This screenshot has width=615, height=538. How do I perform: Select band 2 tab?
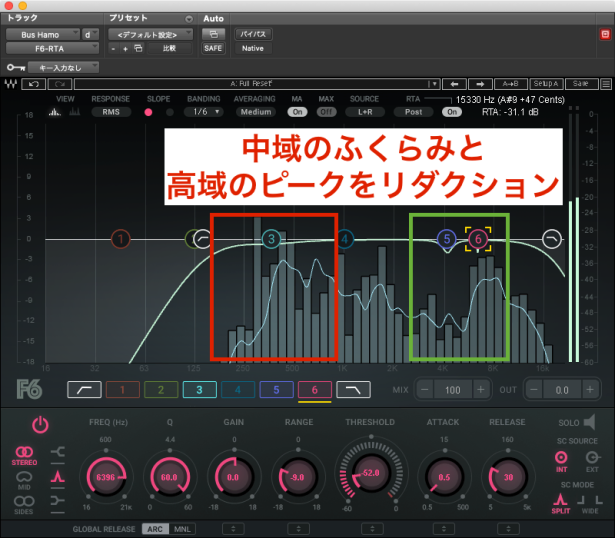tap(161, 390)
